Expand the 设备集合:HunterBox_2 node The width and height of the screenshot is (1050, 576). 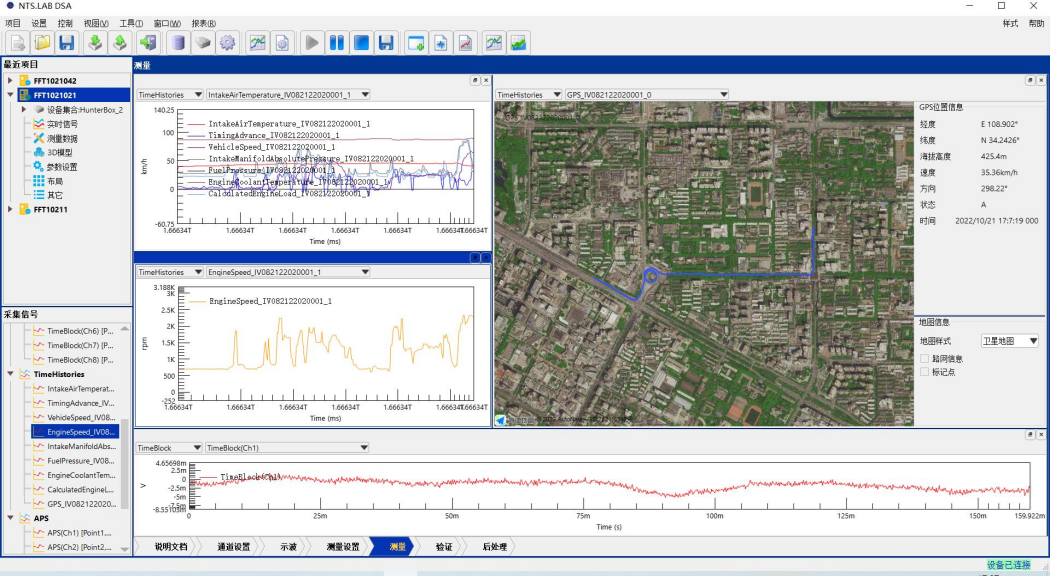click(24, 109)
